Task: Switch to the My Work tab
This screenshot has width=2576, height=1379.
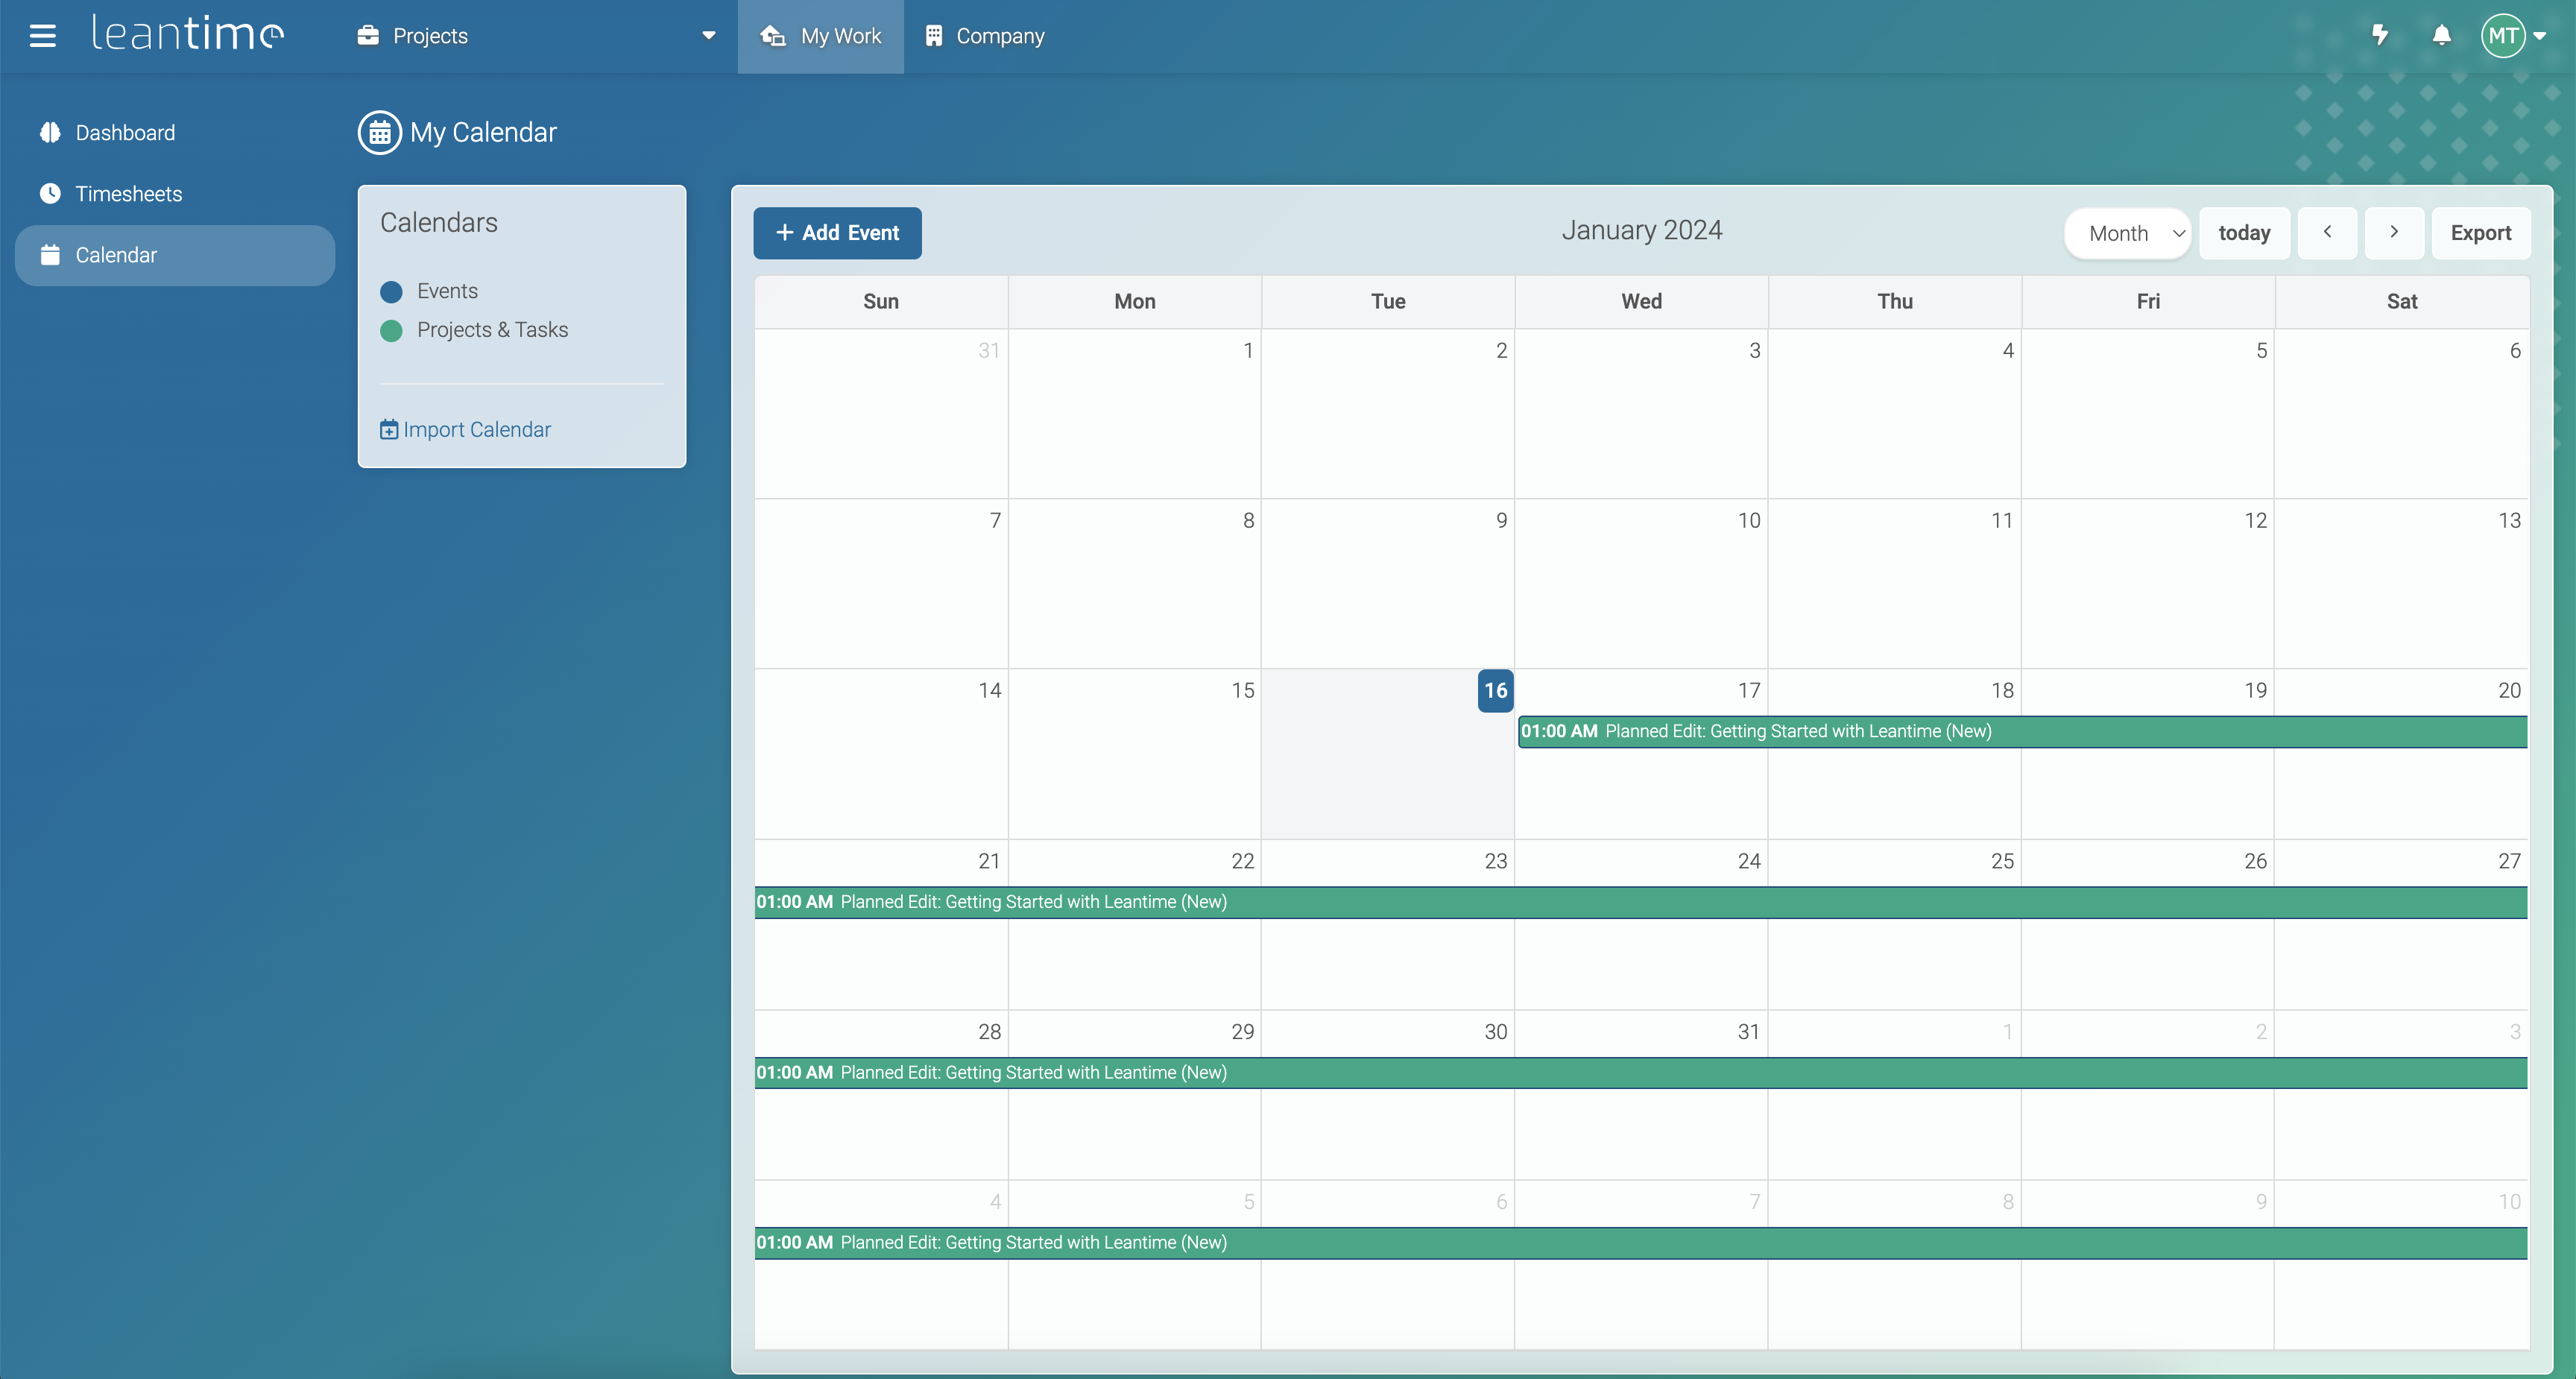Action: [x=821, y=36]
